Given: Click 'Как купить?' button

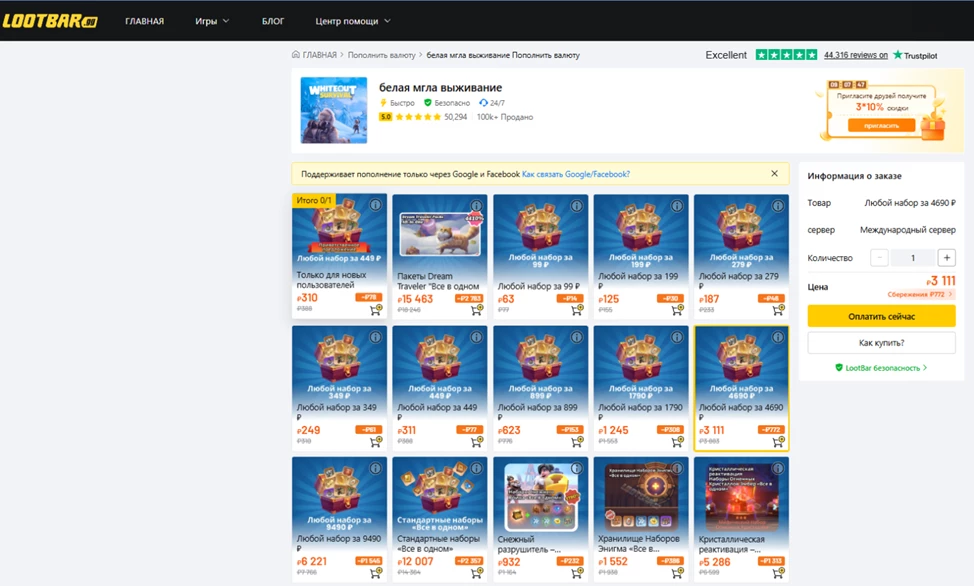Looking at the screenshot, I should pos(881,342).
